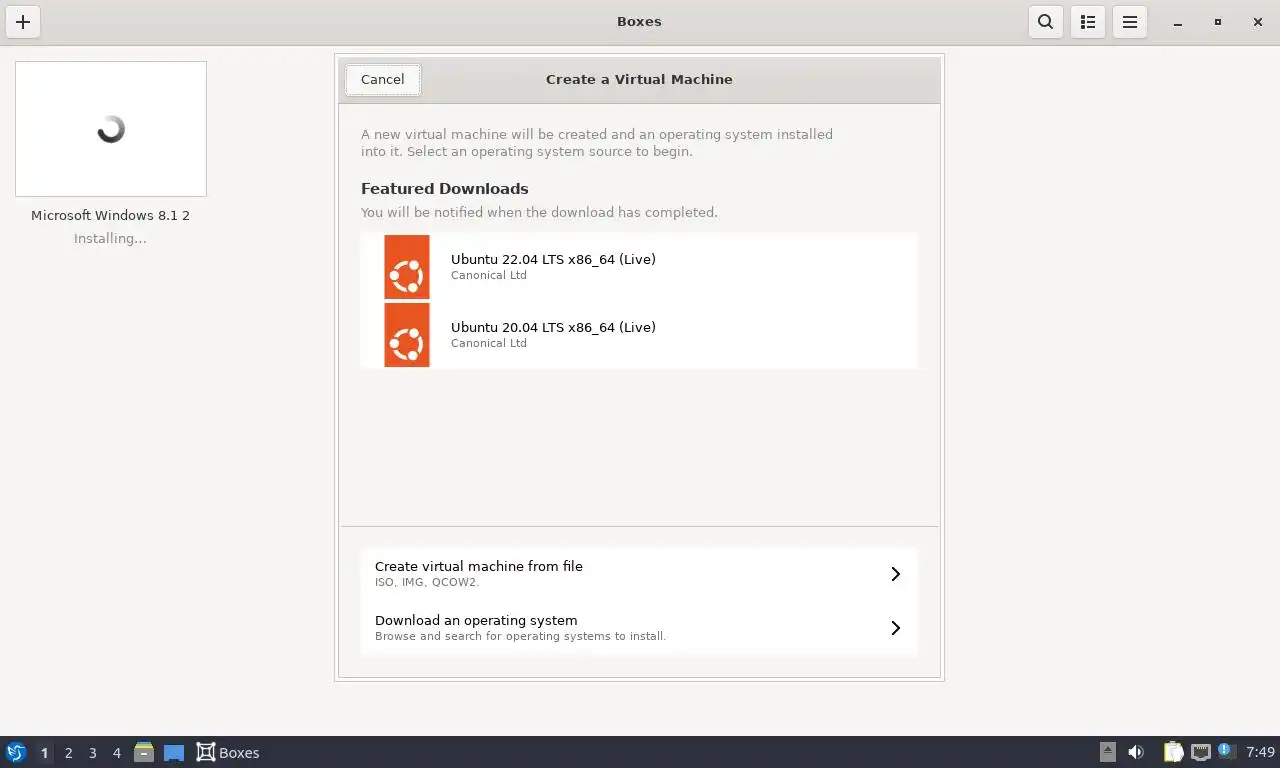Open the network tray icon
This screenshot has height=768, width=1280.
(1201, 752)
